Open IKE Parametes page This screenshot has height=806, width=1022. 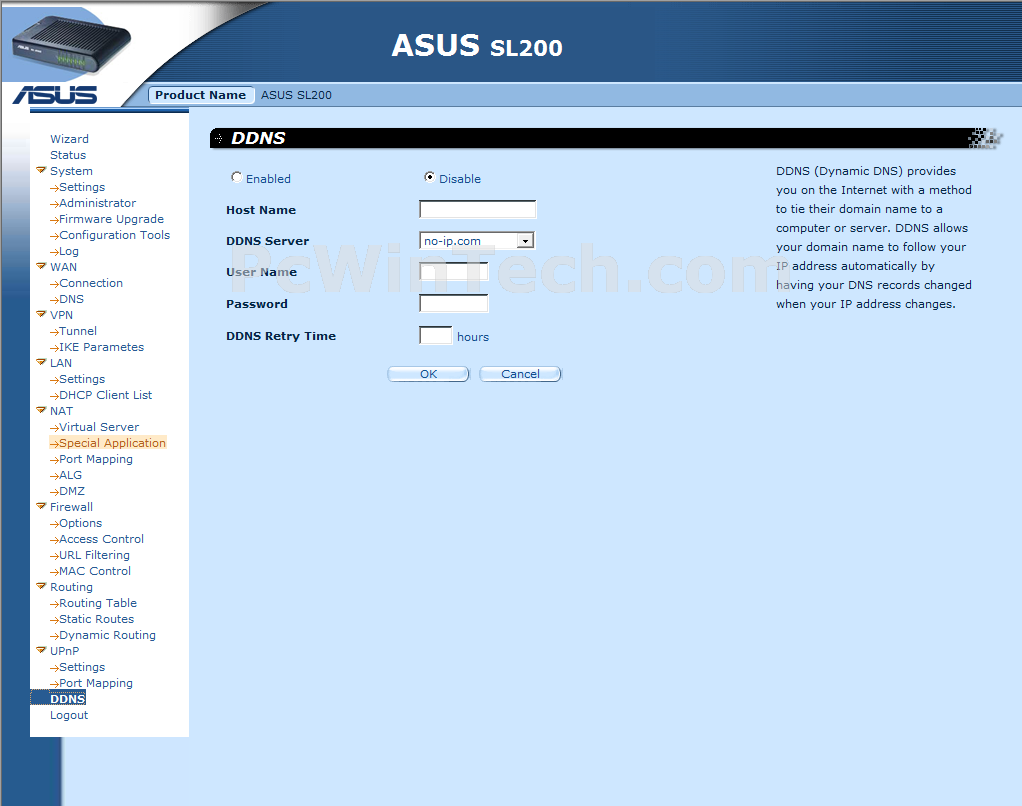(x=102, y=347)
